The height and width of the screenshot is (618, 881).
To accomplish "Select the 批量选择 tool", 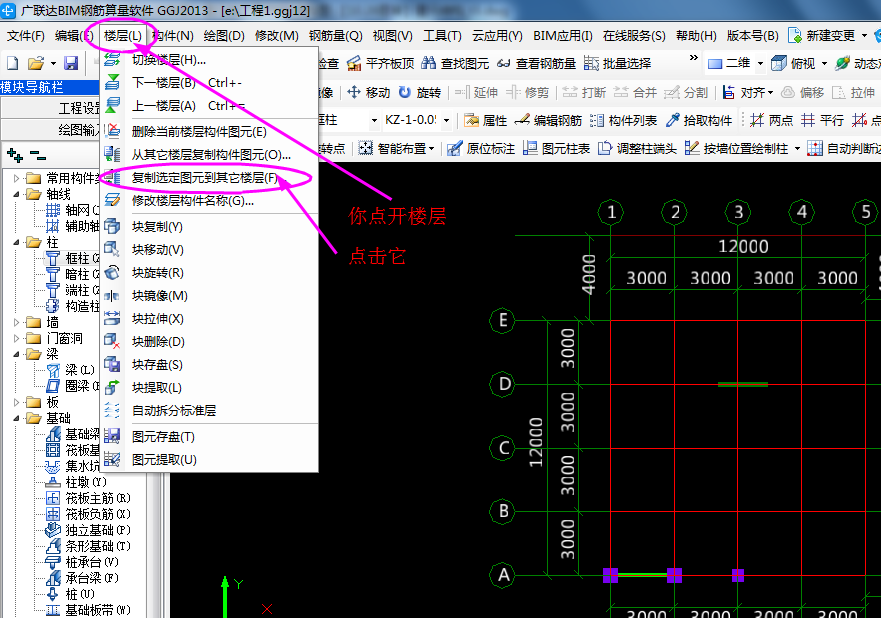I will [x=617, y=63].
